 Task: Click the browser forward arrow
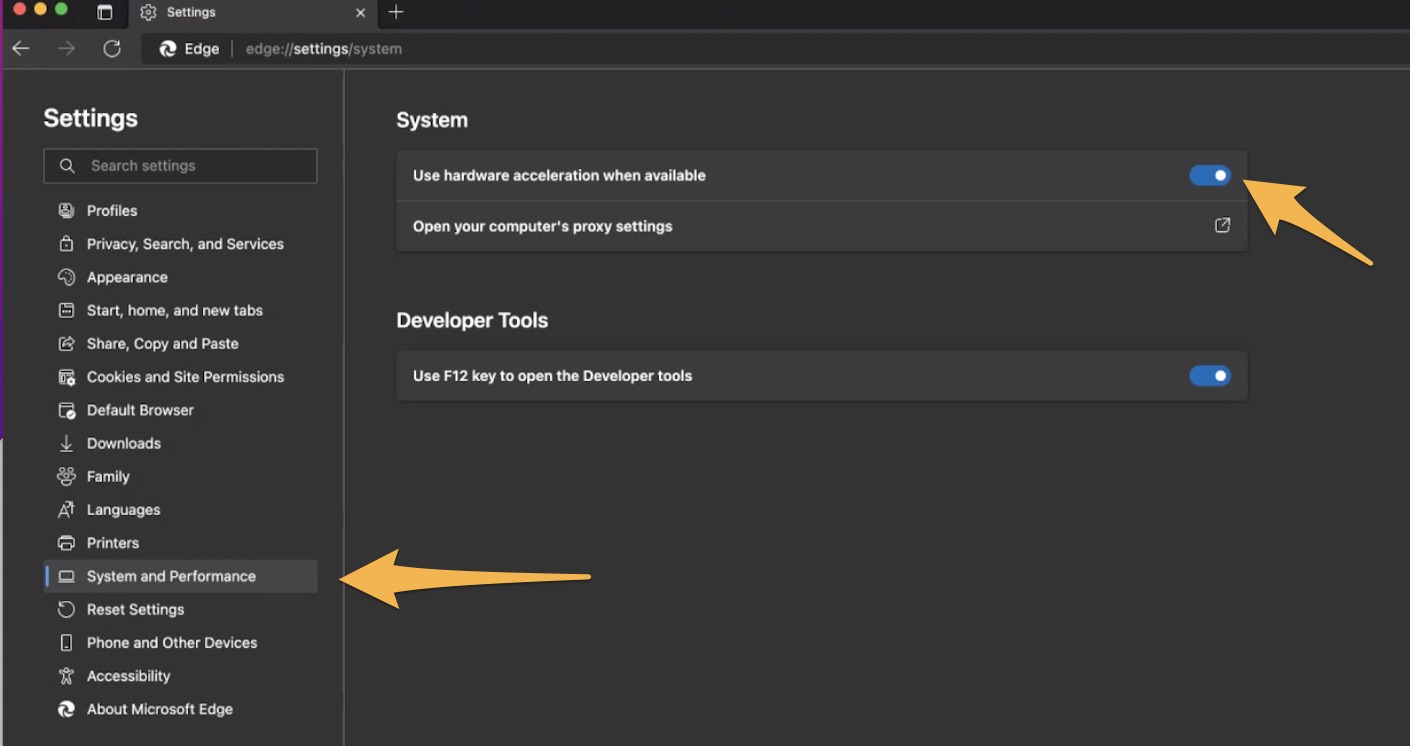tap(66, 48)
